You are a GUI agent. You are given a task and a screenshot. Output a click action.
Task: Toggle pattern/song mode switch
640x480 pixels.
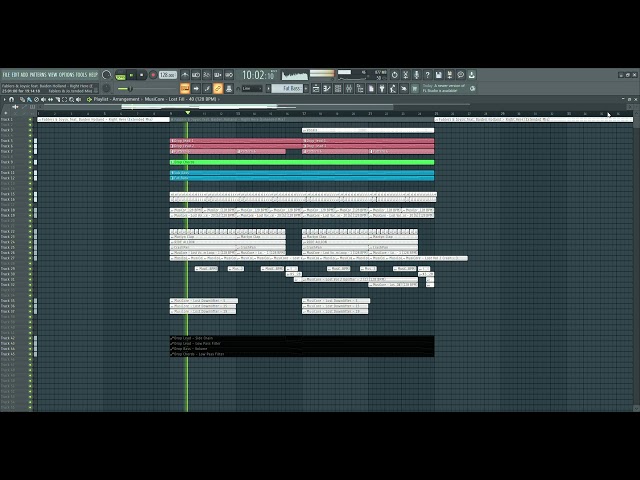point(120,76)
